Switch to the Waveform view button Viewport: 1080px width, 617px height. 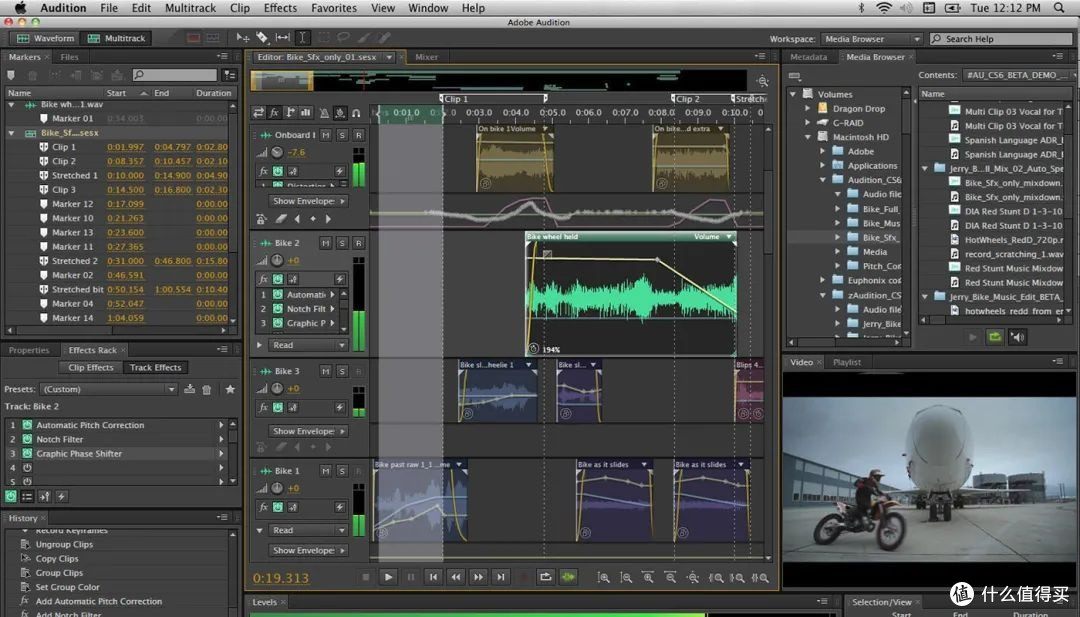45,39
